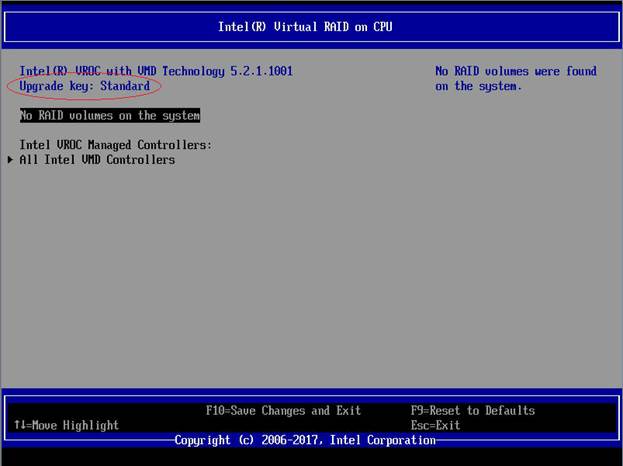The image size is (623, 466).
Task: Select the Upgrade key label
Action: point(56,86)
